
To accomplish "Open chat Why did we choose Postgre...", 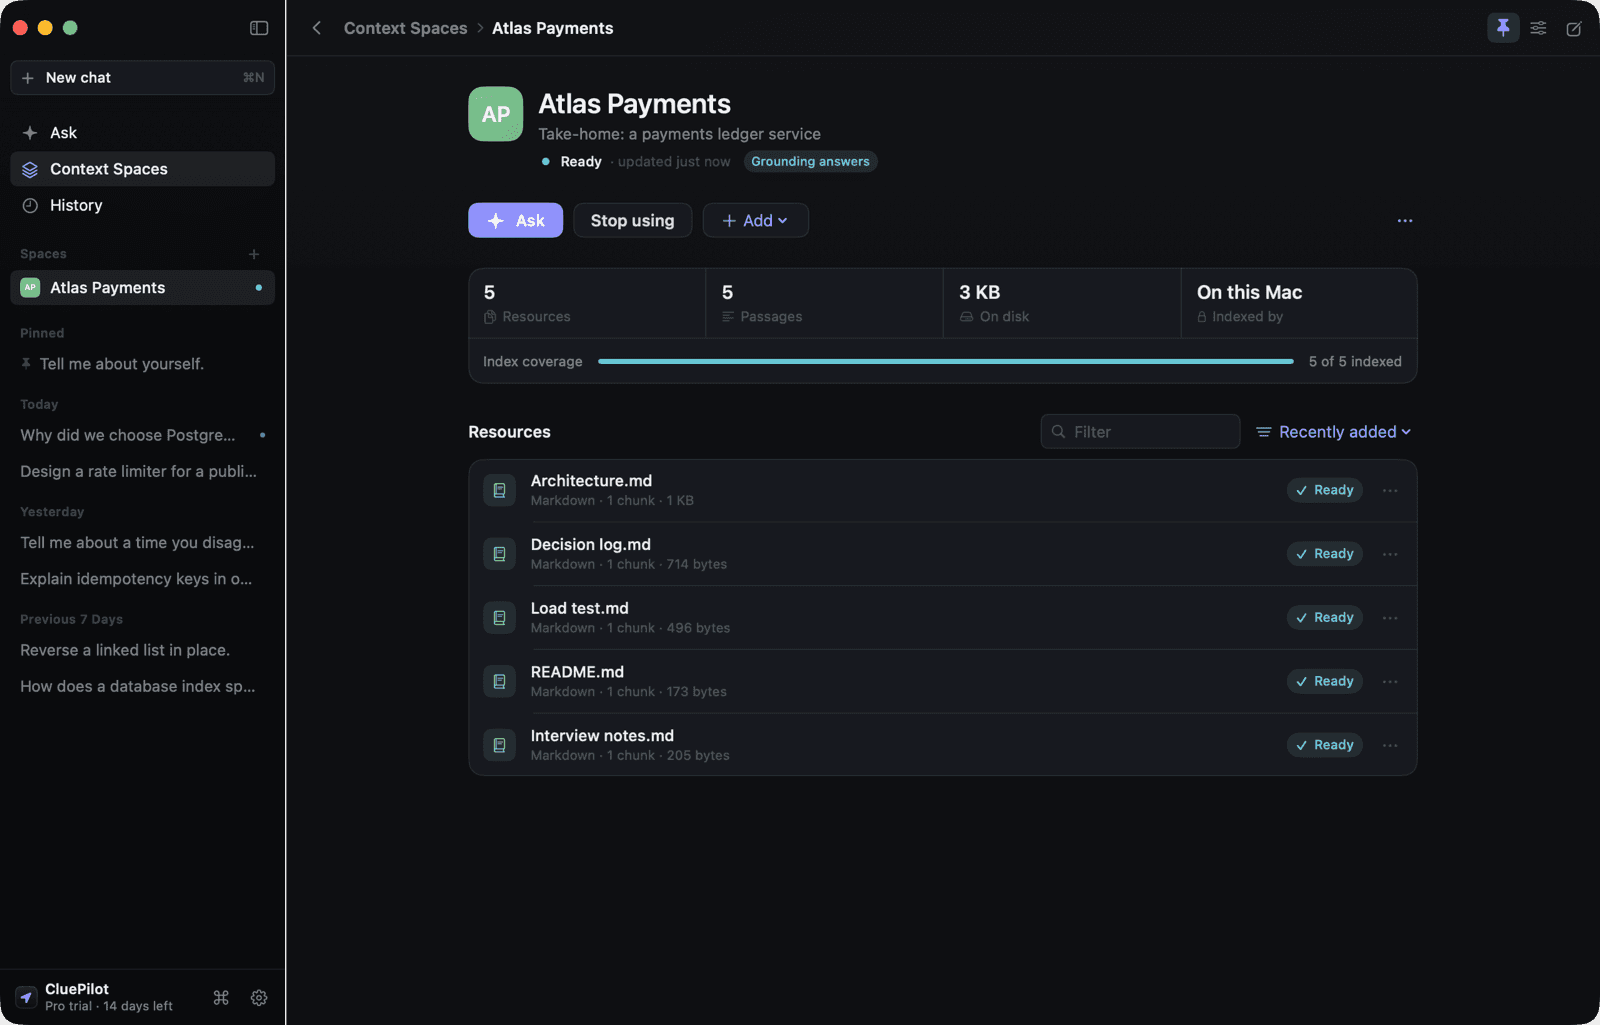I will point(142,436).
